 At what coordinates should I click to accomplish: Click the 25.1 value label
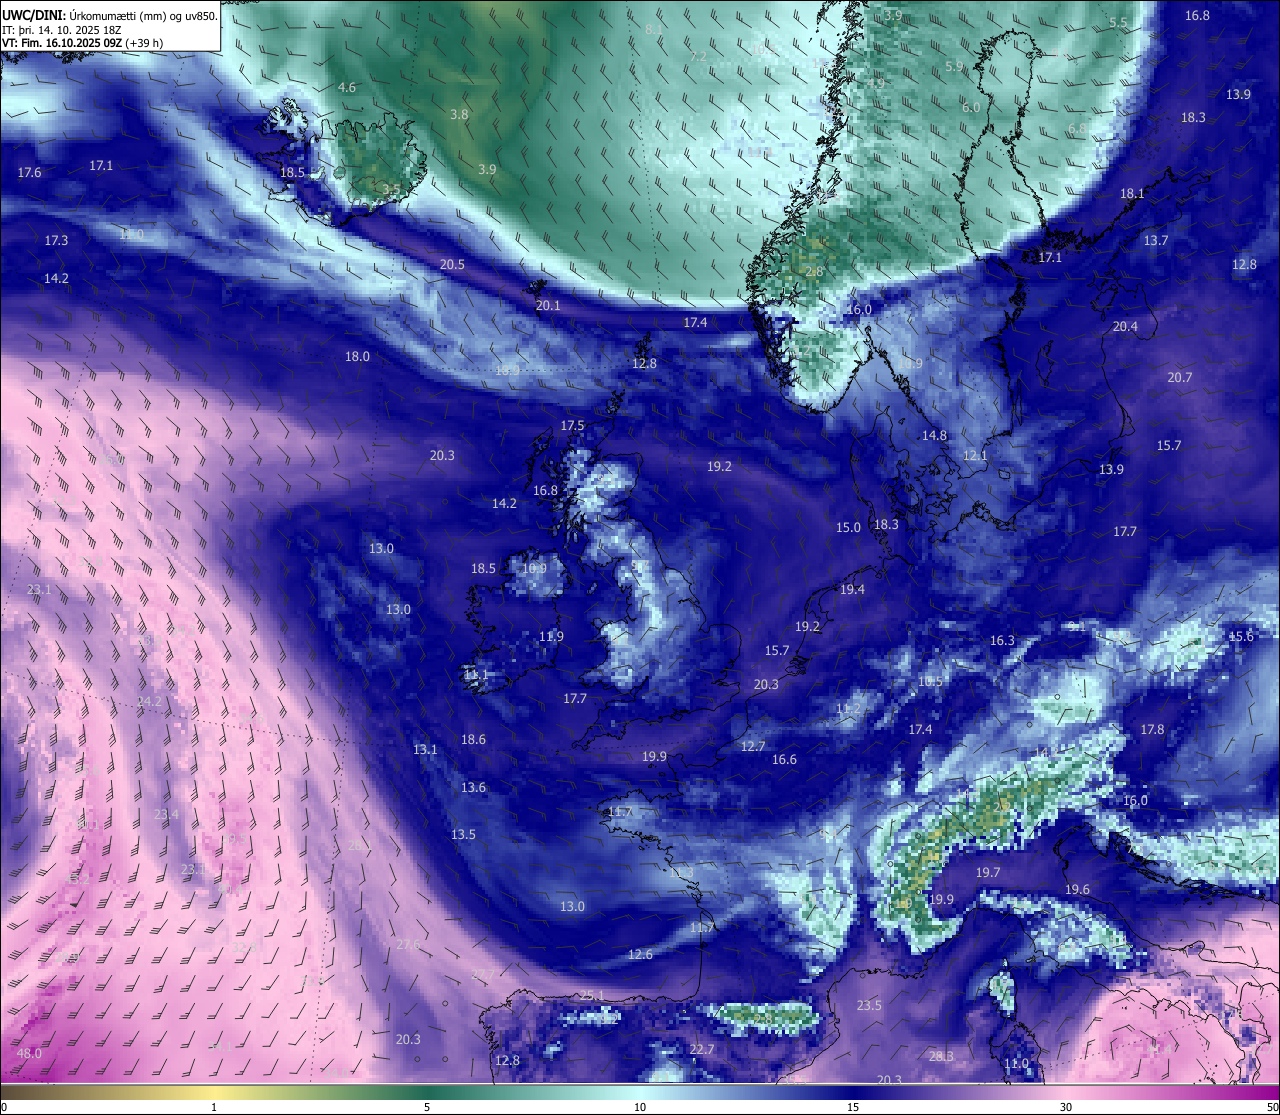592,995
